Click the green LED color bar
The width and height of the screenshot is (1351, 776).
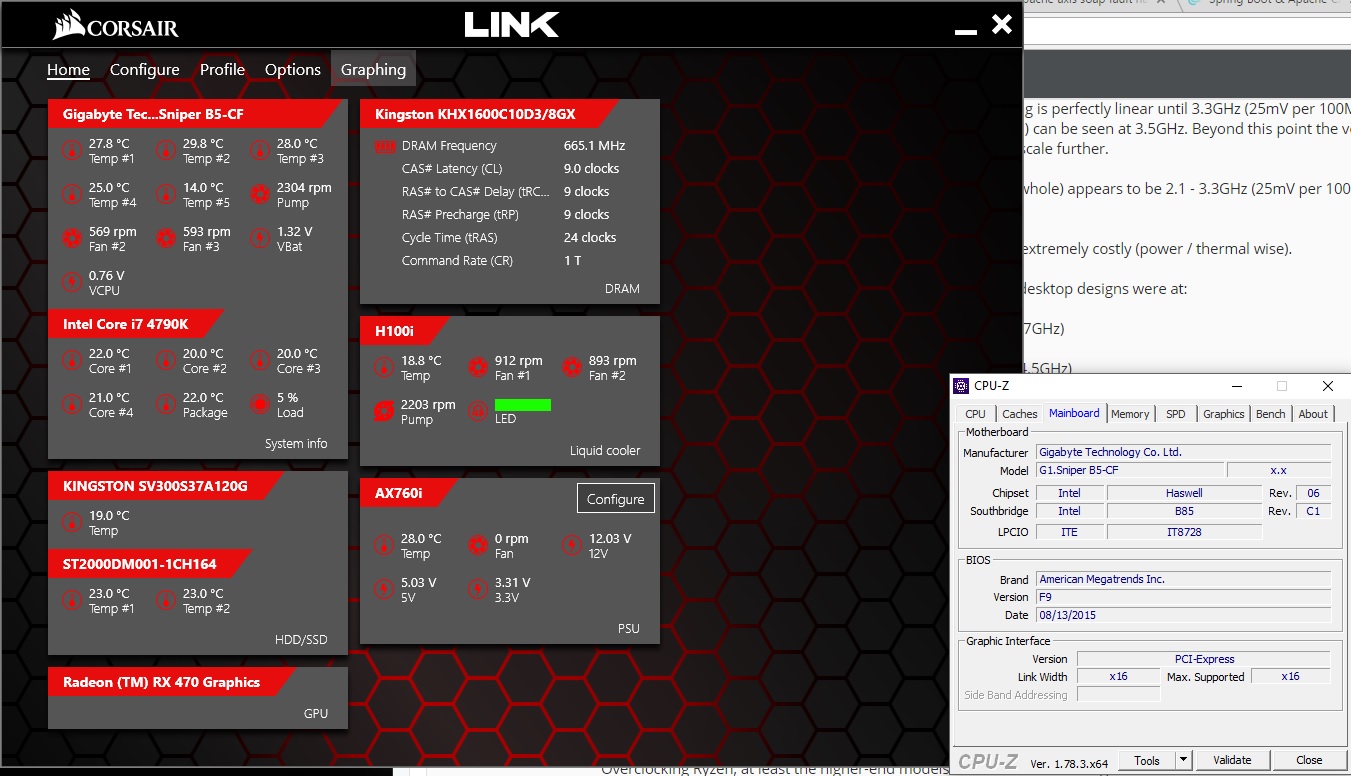[x=523, y=404]
